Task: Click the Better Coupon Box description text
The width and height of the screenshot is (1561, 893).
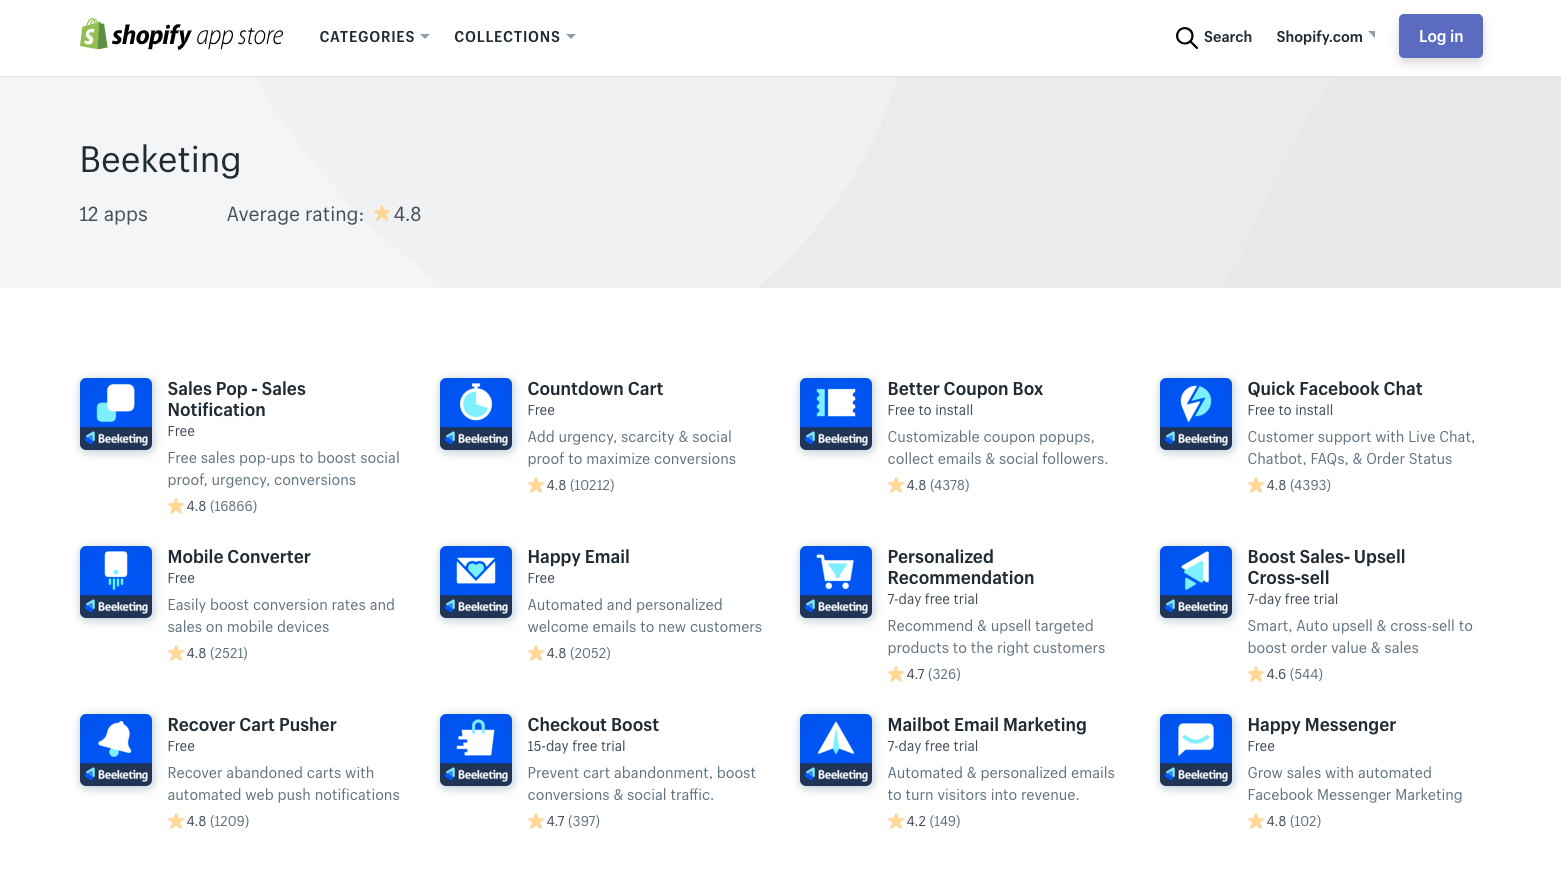Action: 998,448
